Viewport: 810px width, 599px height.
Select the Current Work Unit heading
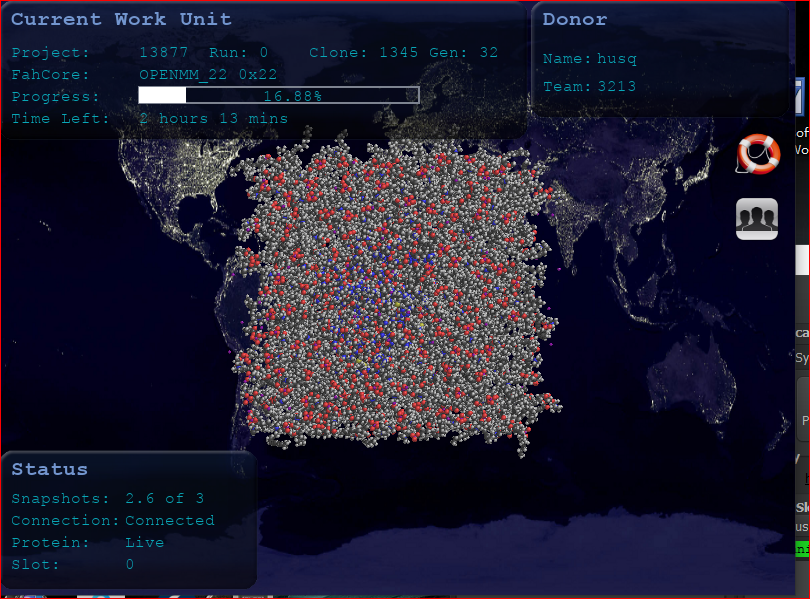tap(121, 19)
